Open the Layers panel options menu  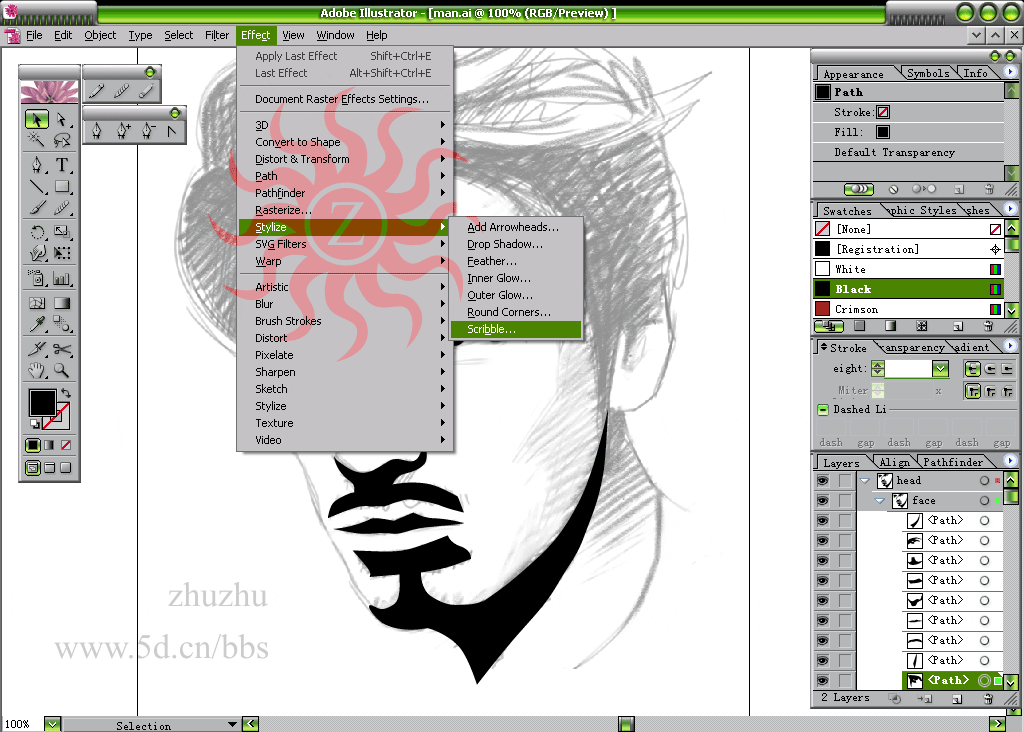click(1010, 460)
